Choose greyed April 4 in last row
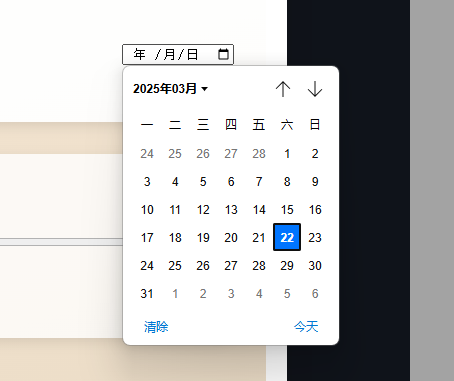Image resolution: width=454 pixels, height=381 pixels. point(259,294)
